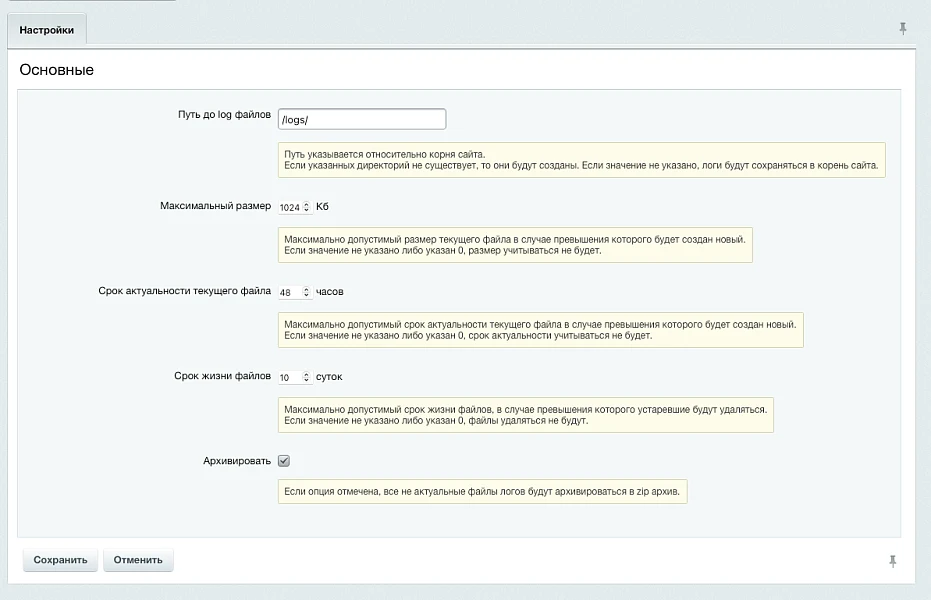
Task: Click the hint about путь относительно корня сайта
Action: point(581,160)
